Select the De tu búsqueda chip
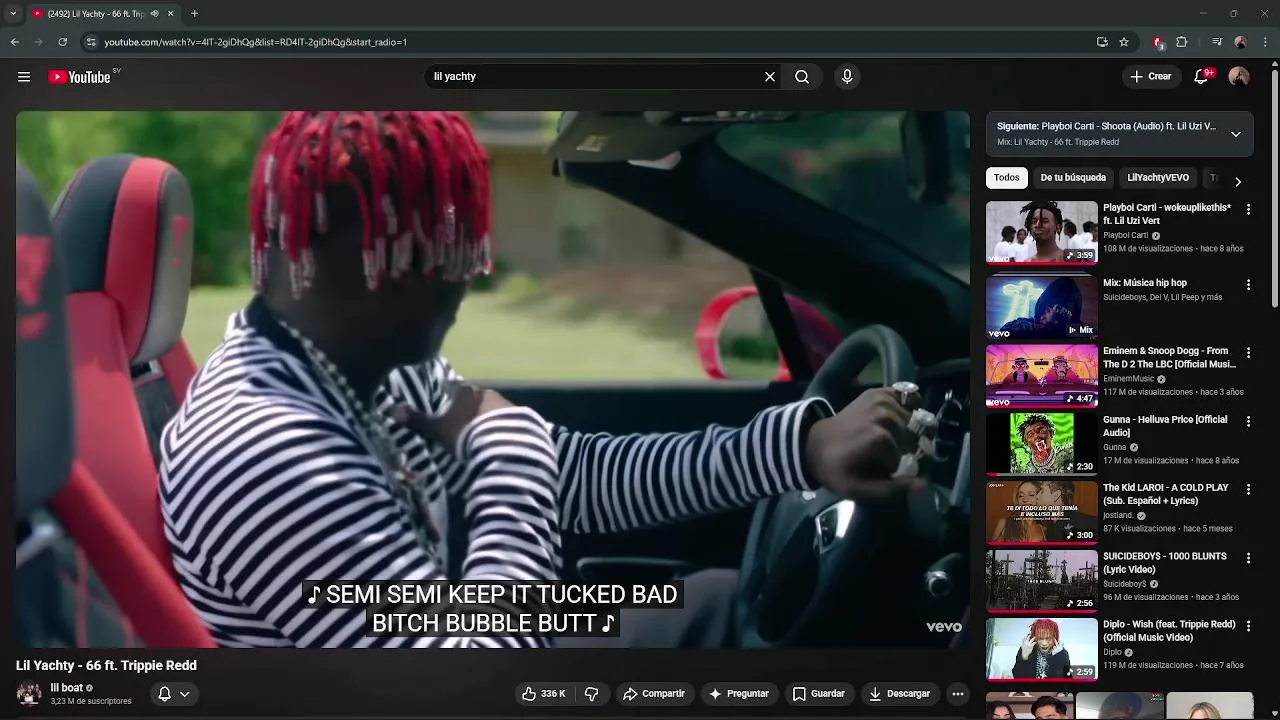 pyautogui.click(x=1073, y=178)
